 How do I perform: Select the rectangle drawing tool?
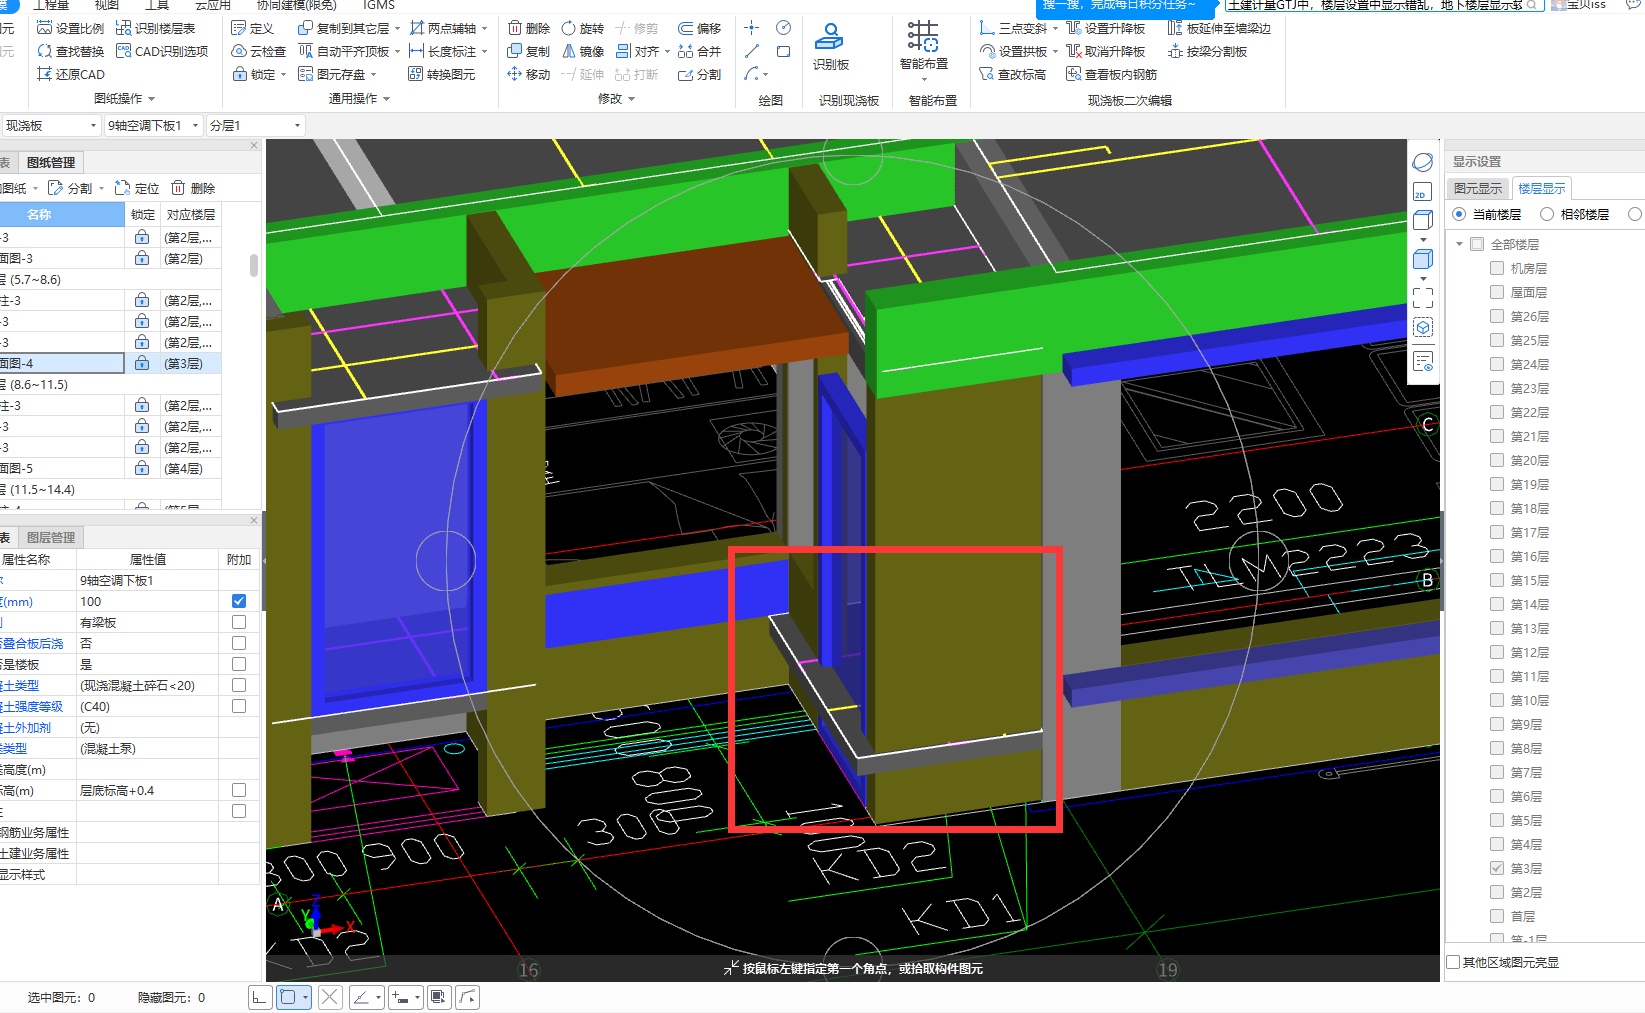(784, 51)
